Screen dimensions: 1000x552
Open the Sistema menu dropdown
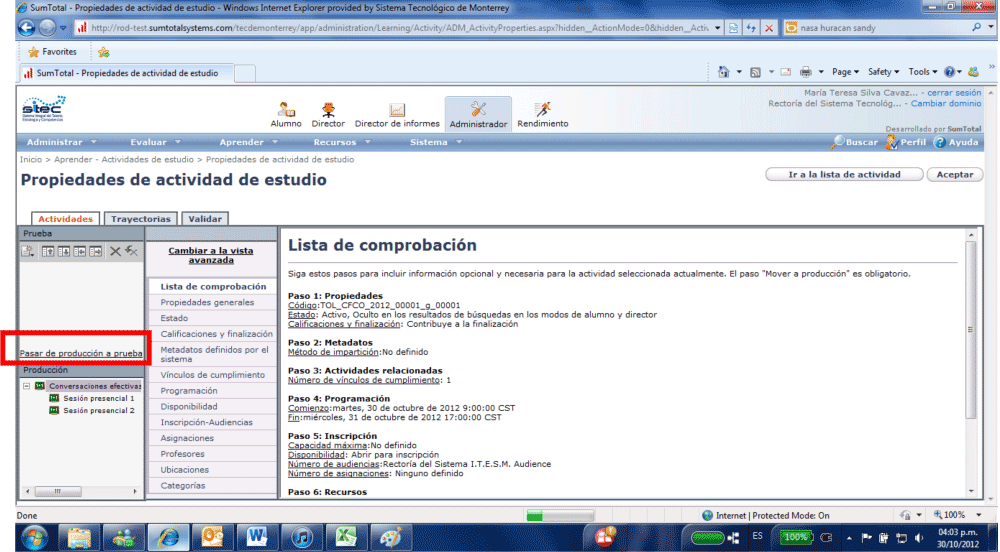[436, 142]
